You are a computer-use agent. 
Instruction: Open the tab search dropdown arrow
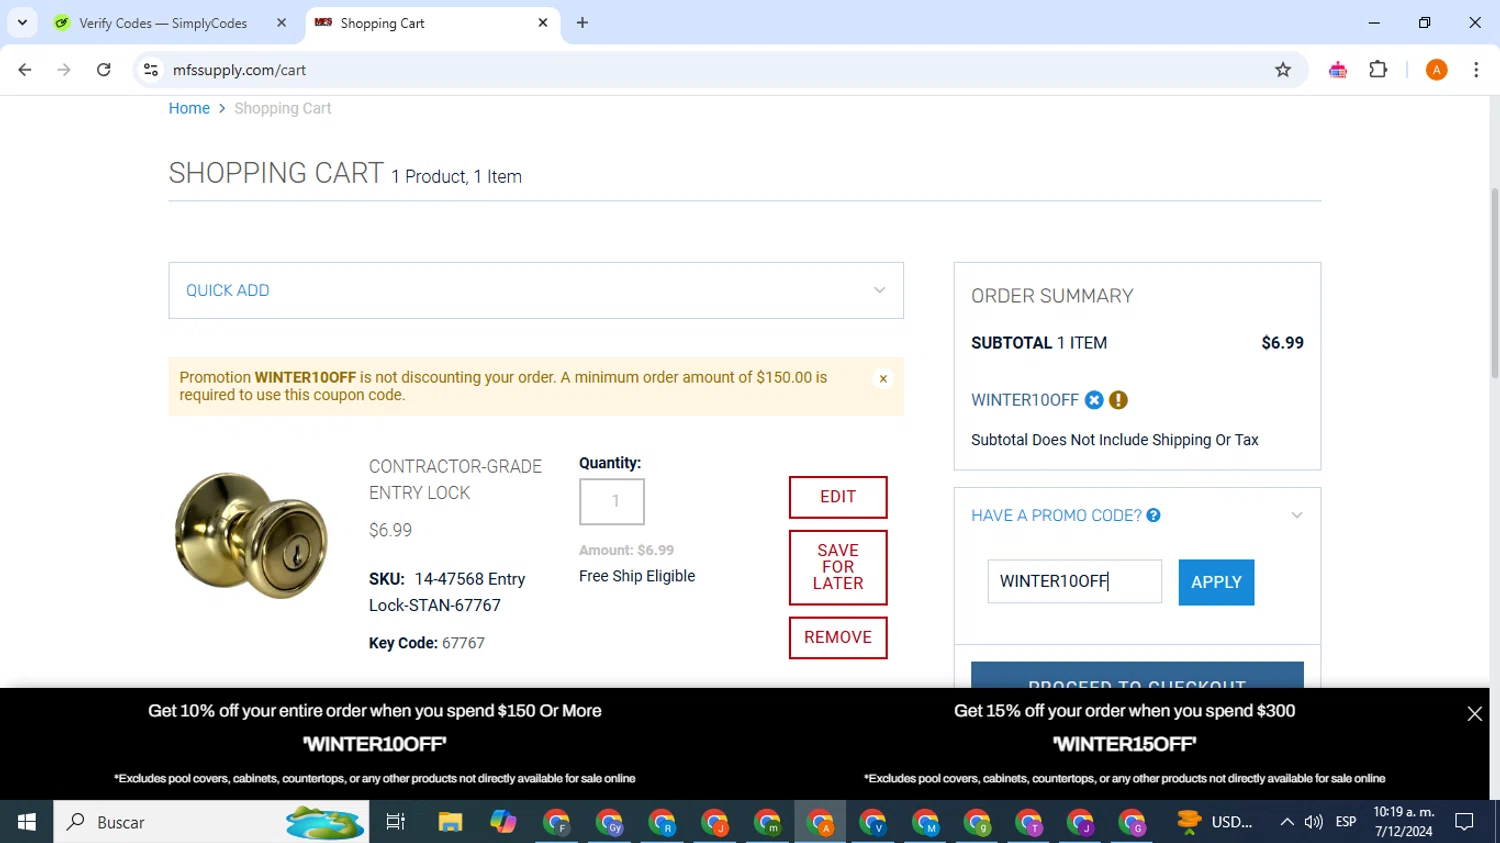(22, 22)
